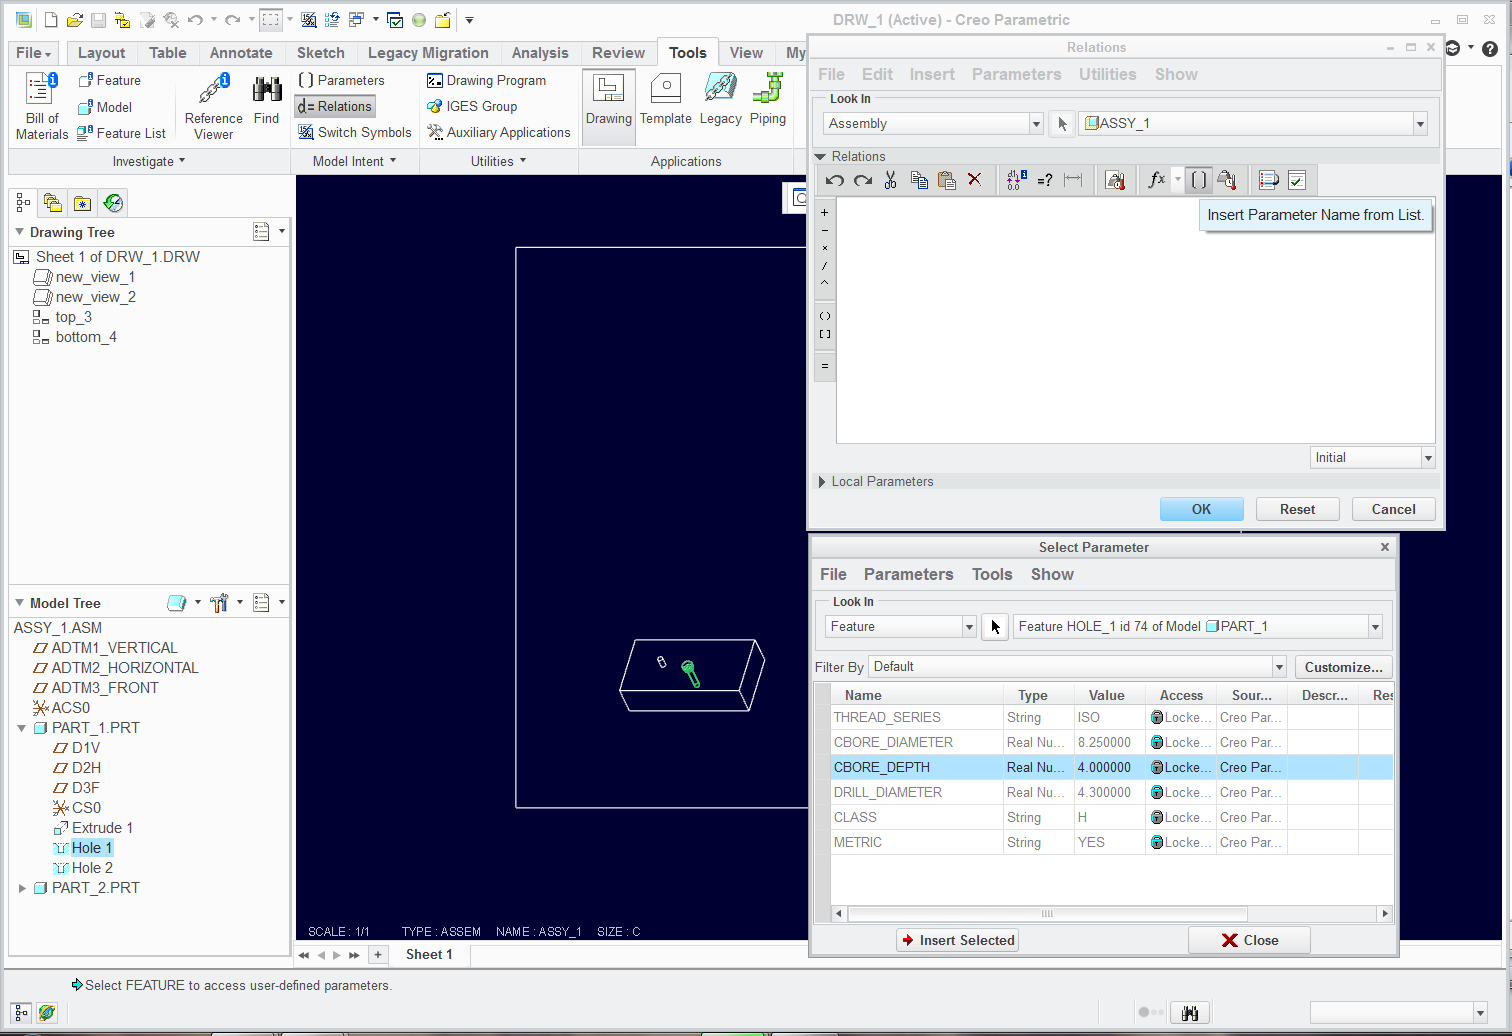
Task: Click the Undo icon in Relations toolbar
Action: point(835,180)
